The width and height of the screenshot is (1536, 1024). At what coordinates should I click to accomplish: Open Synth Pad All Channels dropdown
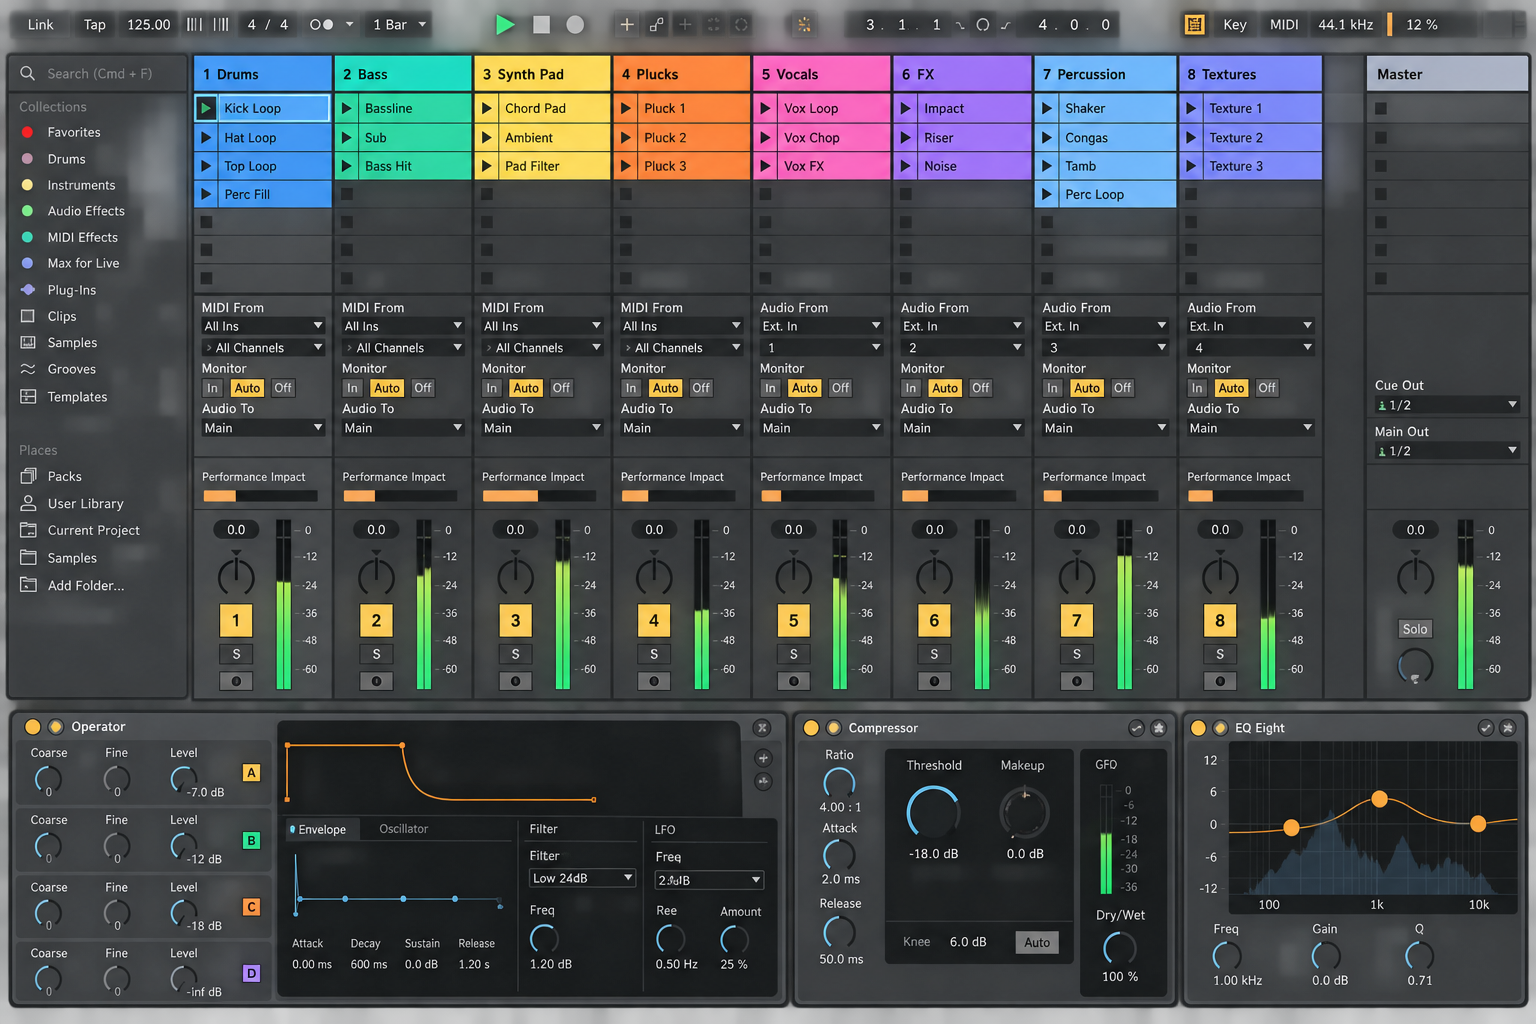[x=542, y=348]
